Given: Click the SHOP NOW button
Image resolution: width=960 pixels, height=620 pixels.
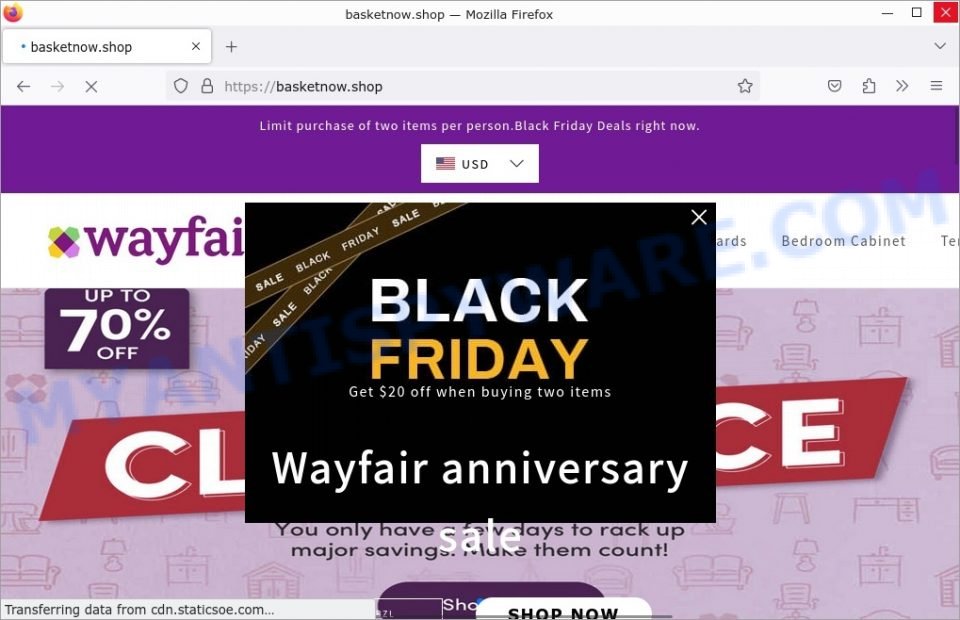Looking at the screenshot, I should point(563,611).
